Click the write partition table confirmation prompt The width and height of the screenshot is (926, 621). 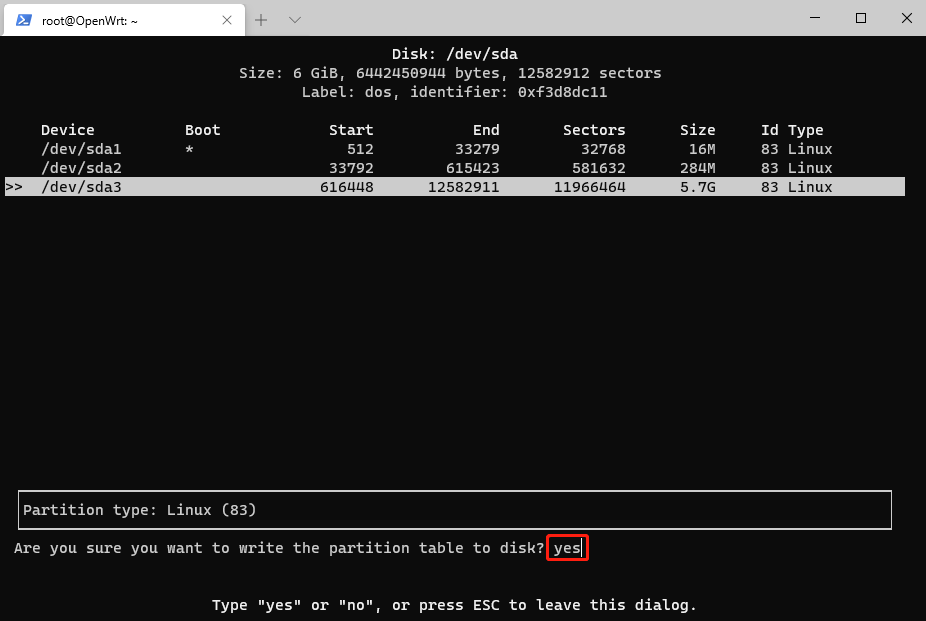279,548
